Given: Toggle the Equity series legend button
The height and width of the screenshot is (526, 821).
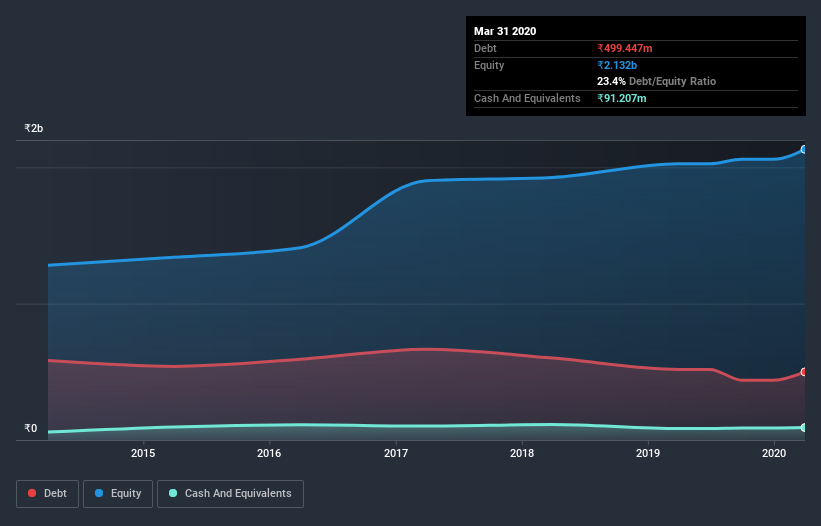Looking at the screenshot, I should pos(118,494).
